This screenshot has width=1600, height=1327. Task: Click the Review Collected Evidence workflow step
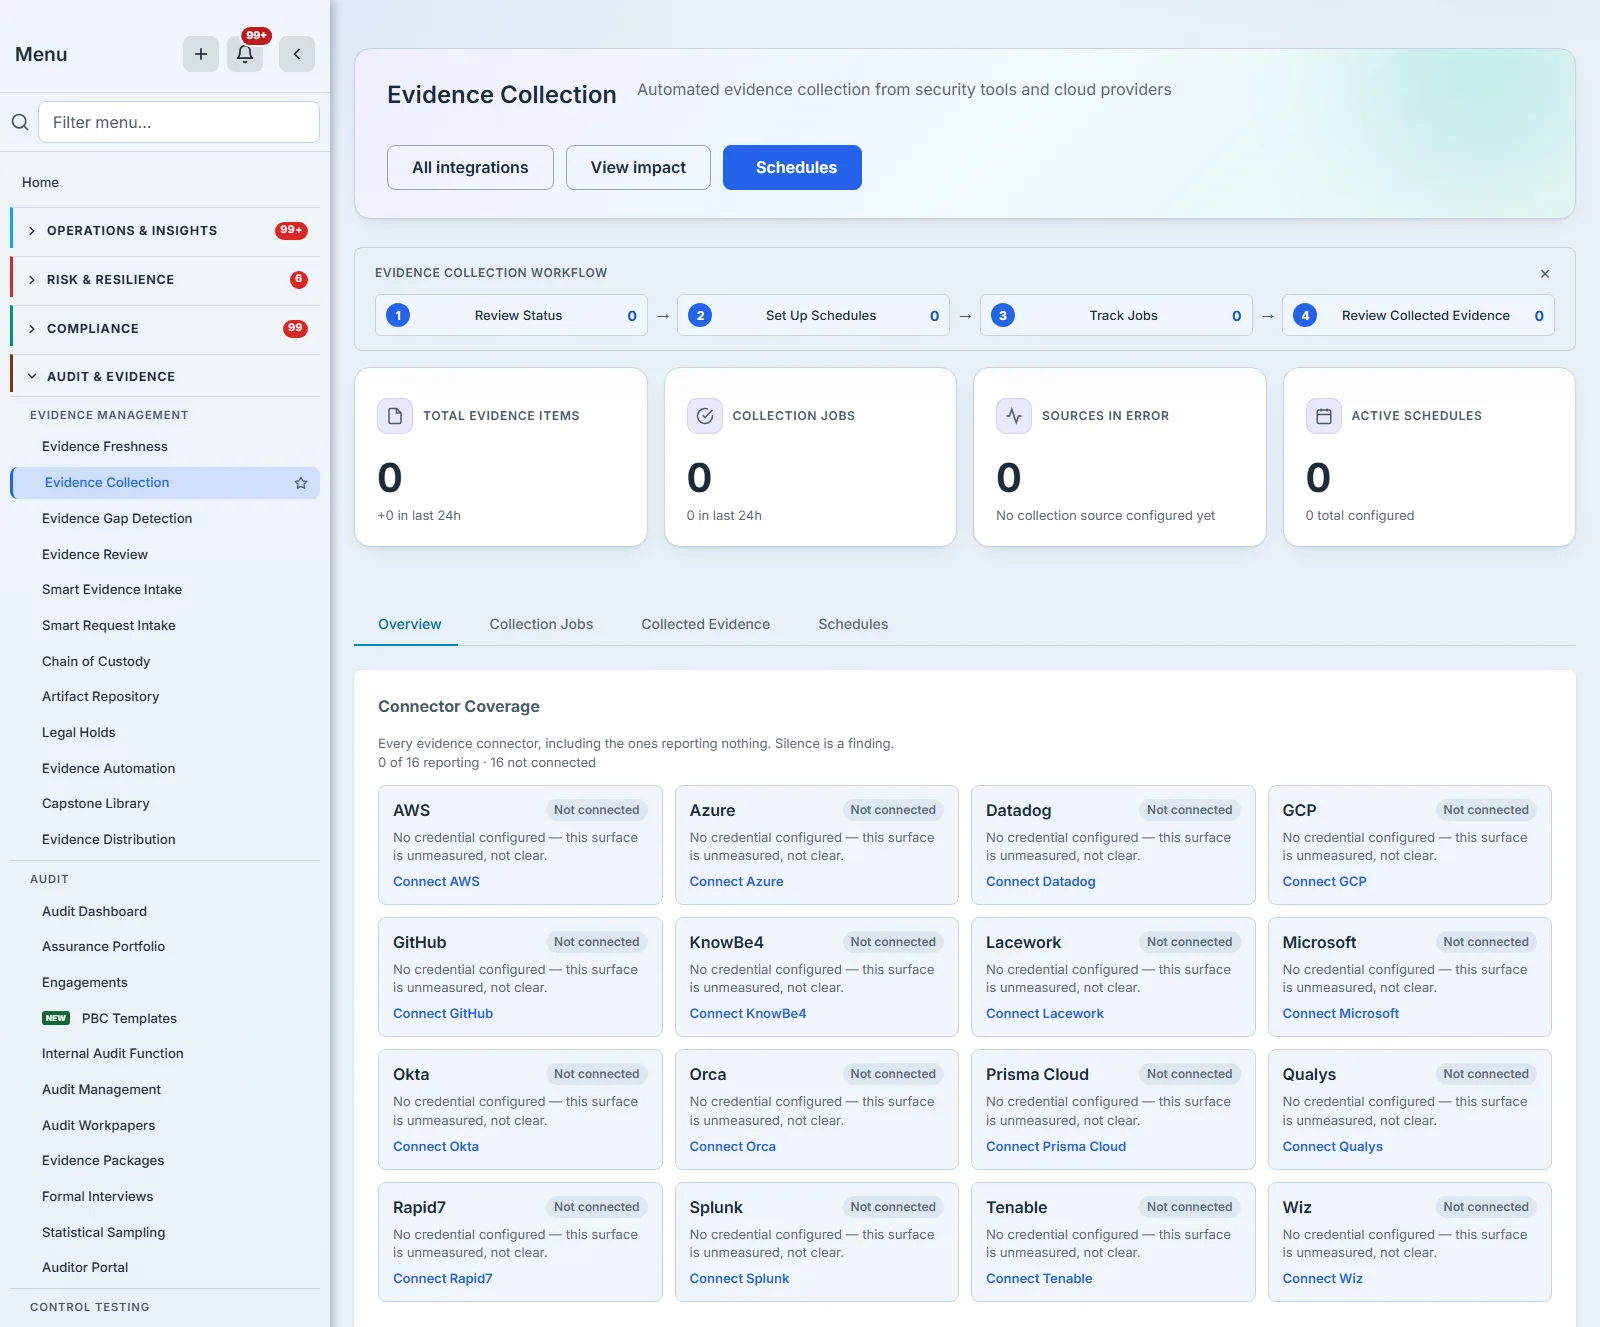coord(1418,316)
